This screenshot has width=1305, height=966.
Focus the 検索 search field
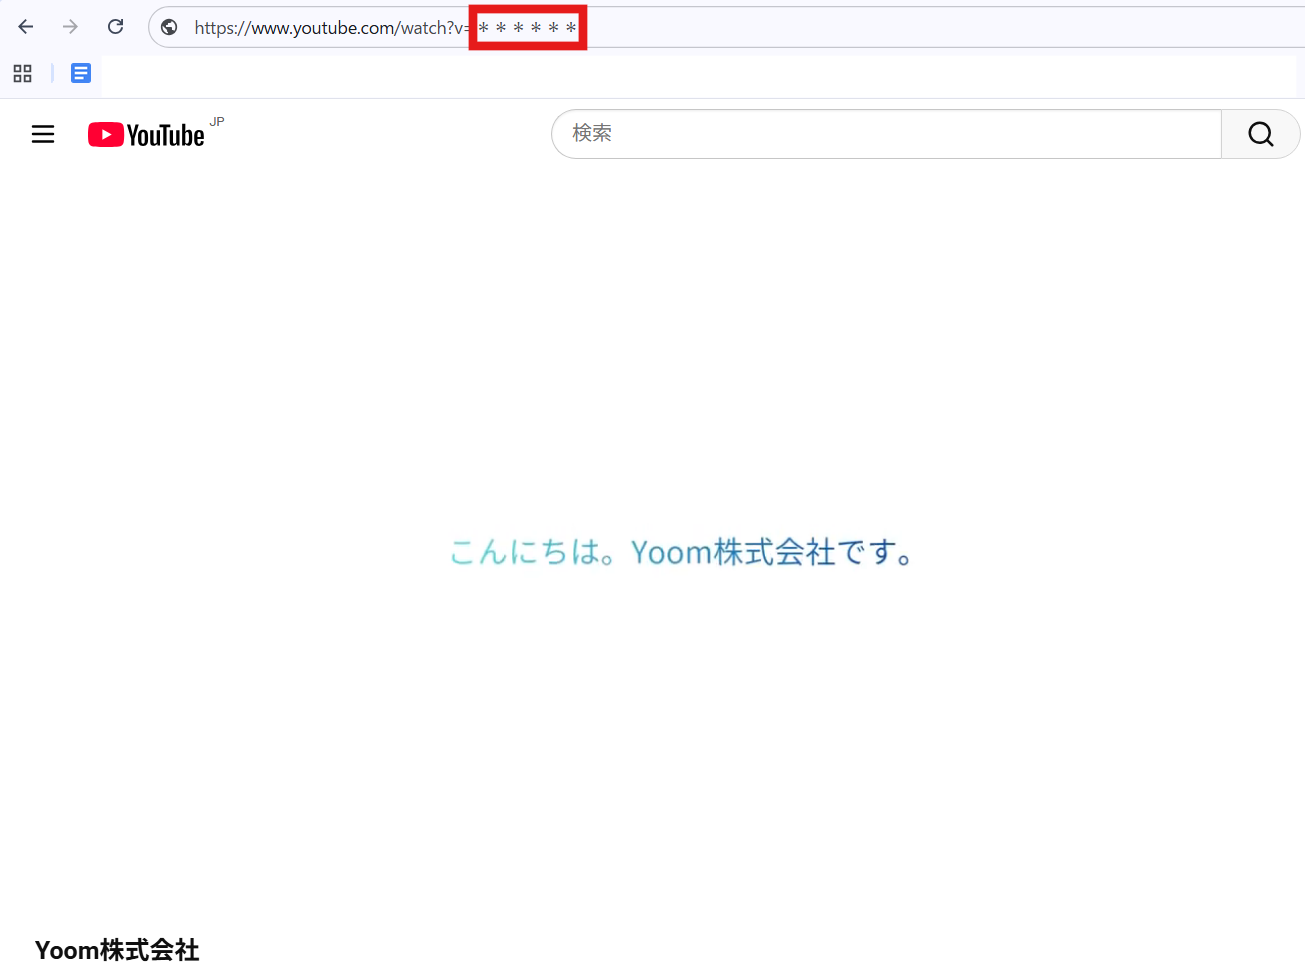[x=886, y=134]
